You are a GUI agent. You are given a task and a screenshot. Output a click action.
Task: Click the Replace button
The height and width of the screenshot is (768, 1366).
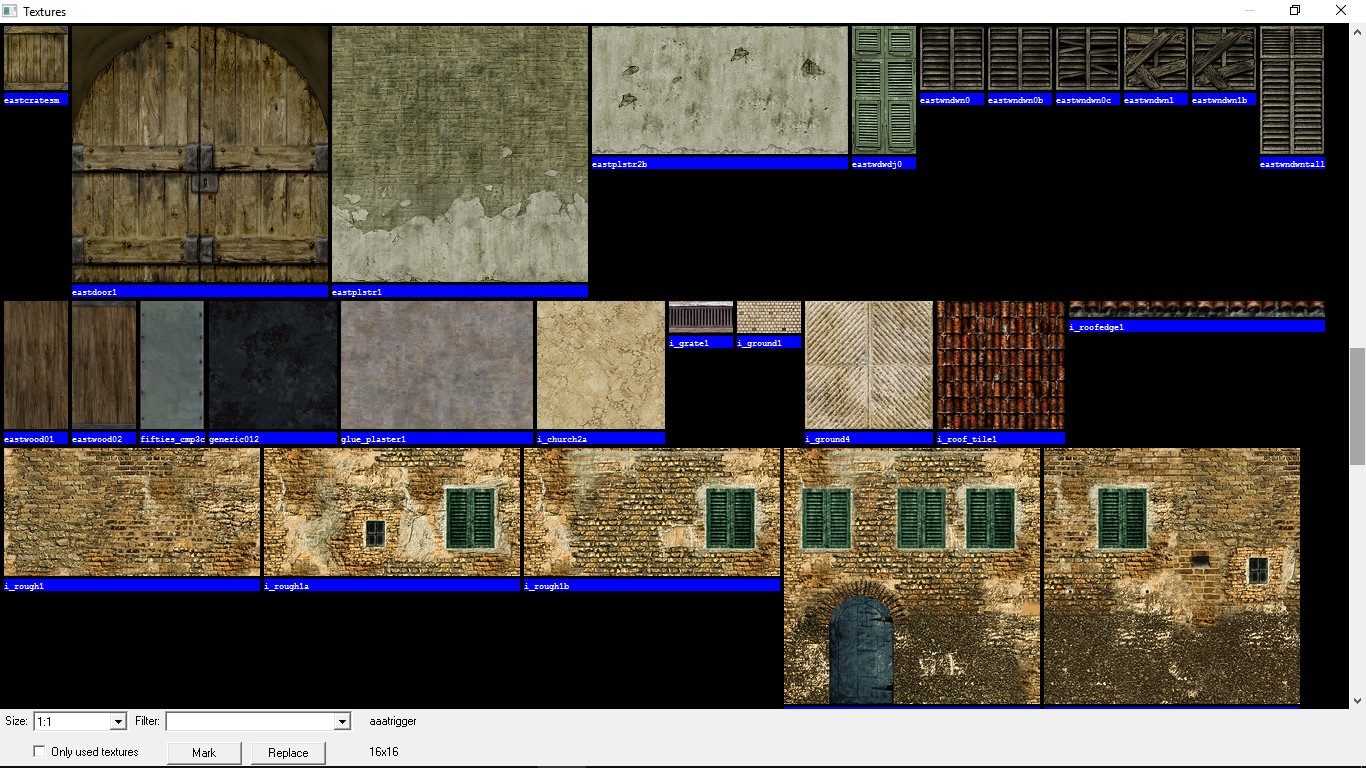coord(288,753)
